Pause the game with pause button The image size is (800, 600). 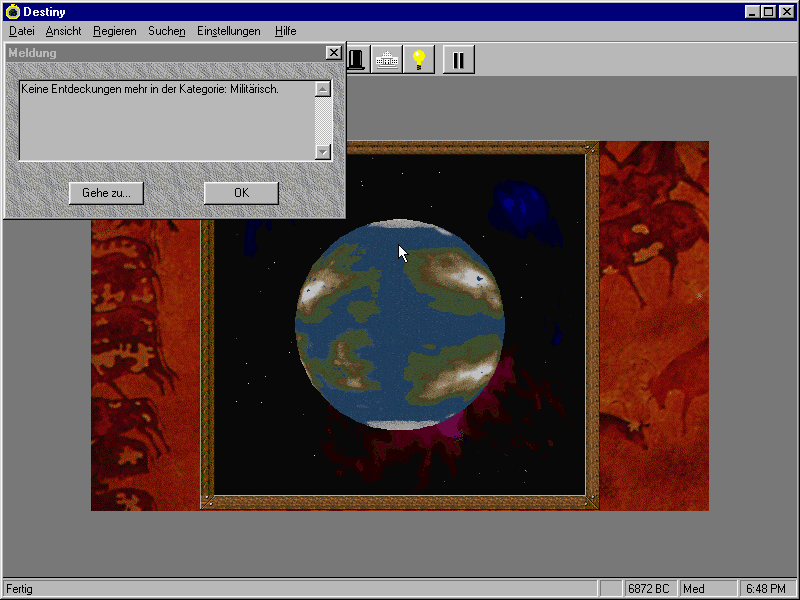(459, 59)
